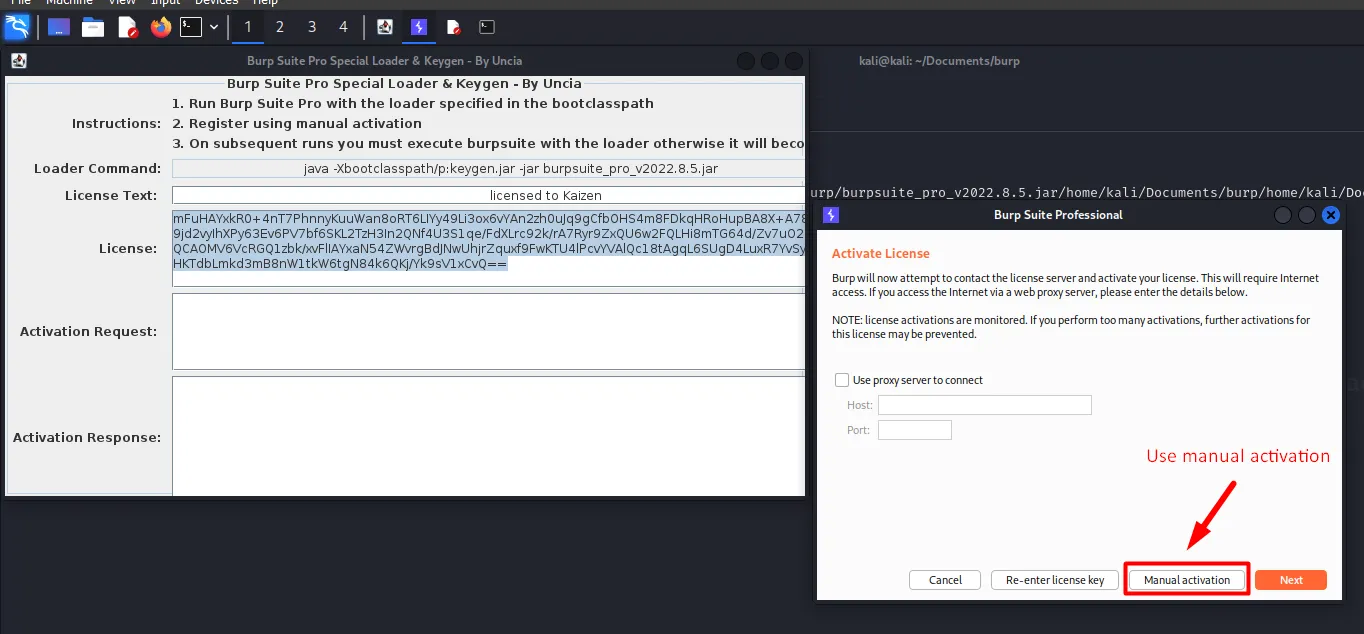
Task: Open the Burp Suite Professional dialog's title icon menu
Action: (x=830, y=215)
